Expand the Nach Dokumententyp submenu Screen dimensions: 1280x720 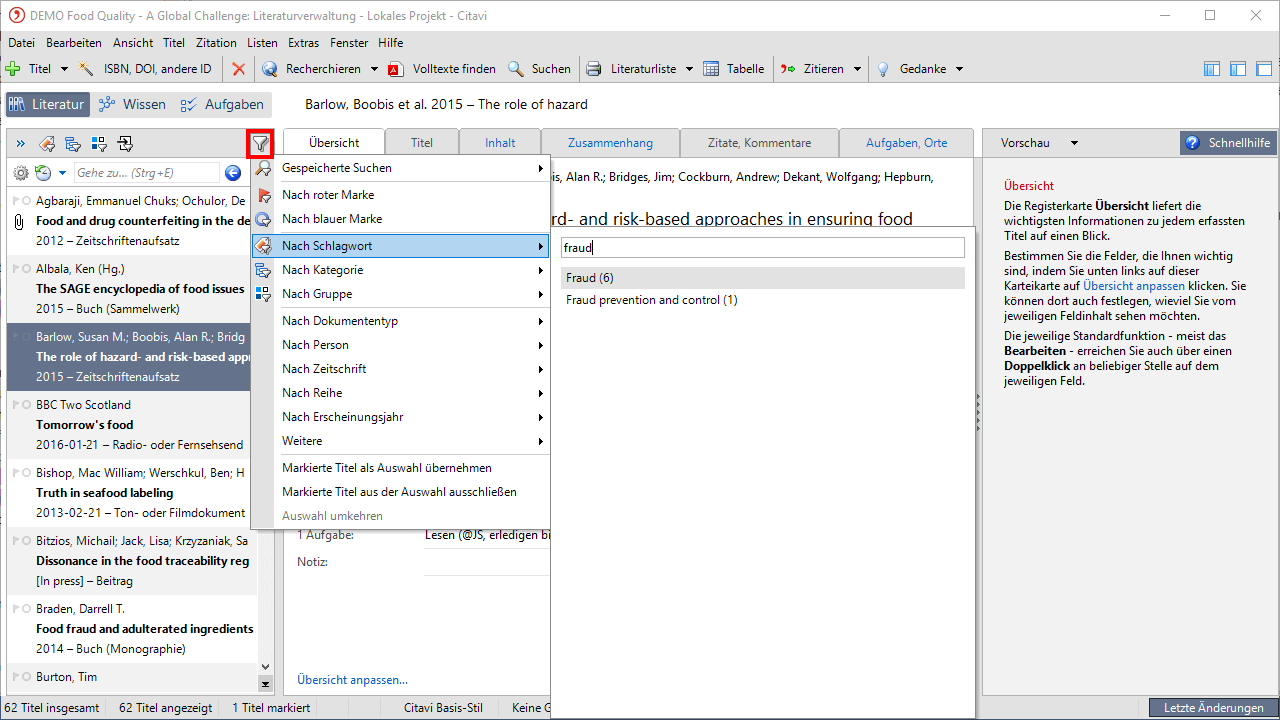(541, 321)
